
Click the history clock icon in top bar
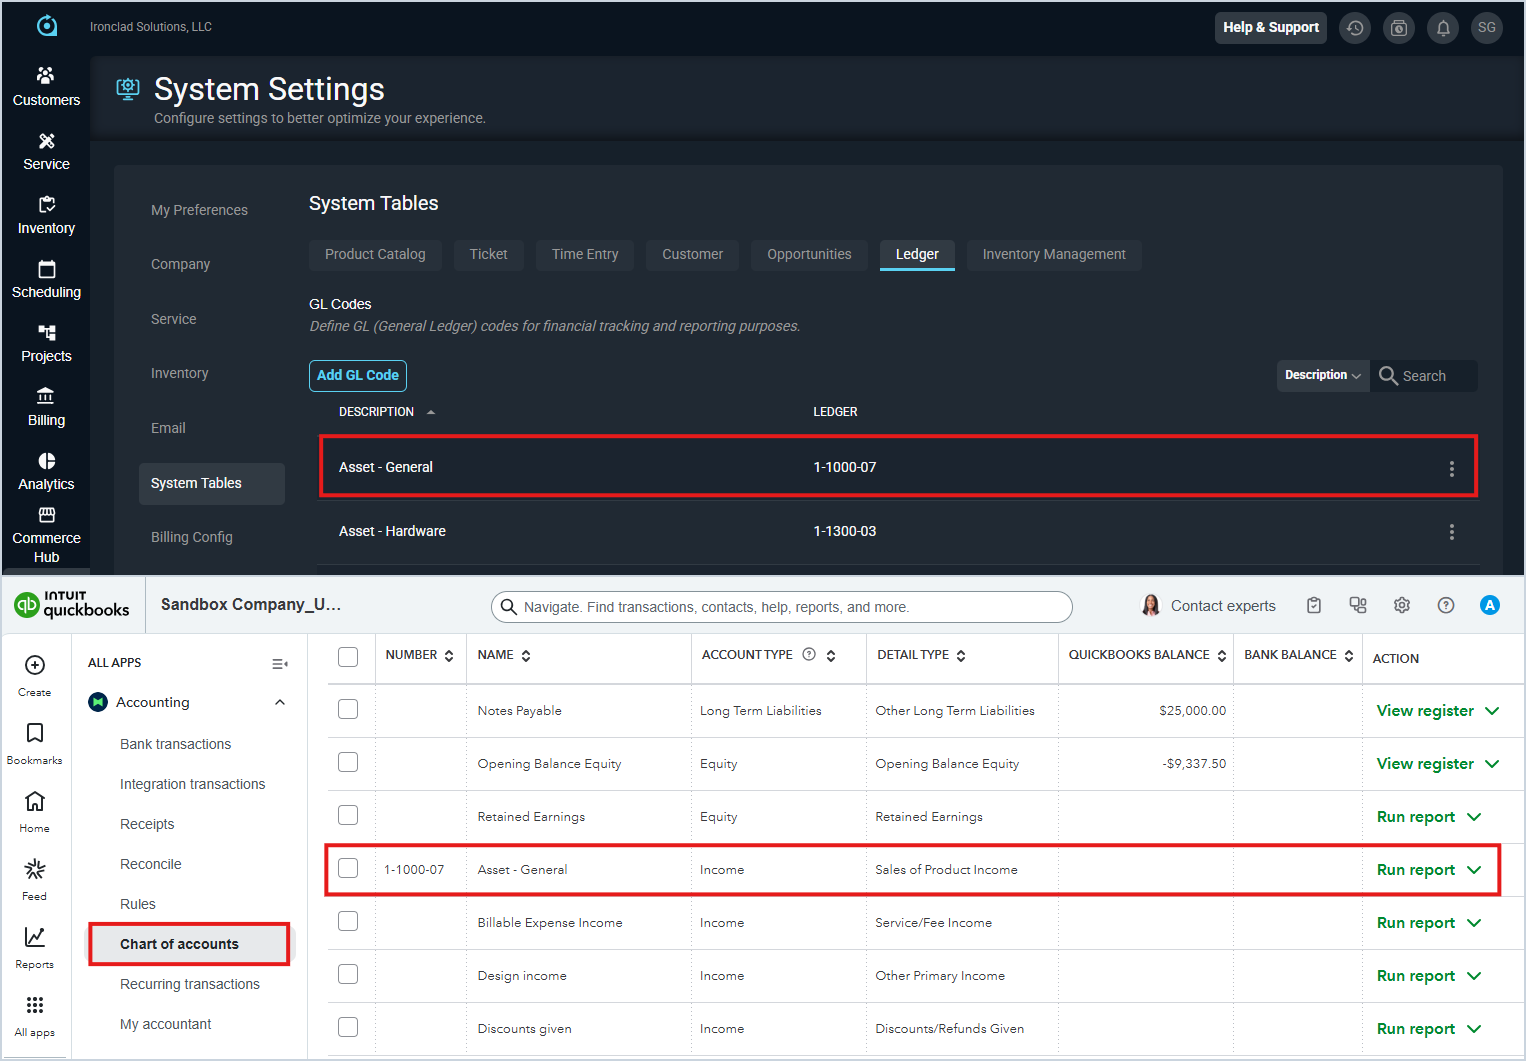tap(1354, 28)
